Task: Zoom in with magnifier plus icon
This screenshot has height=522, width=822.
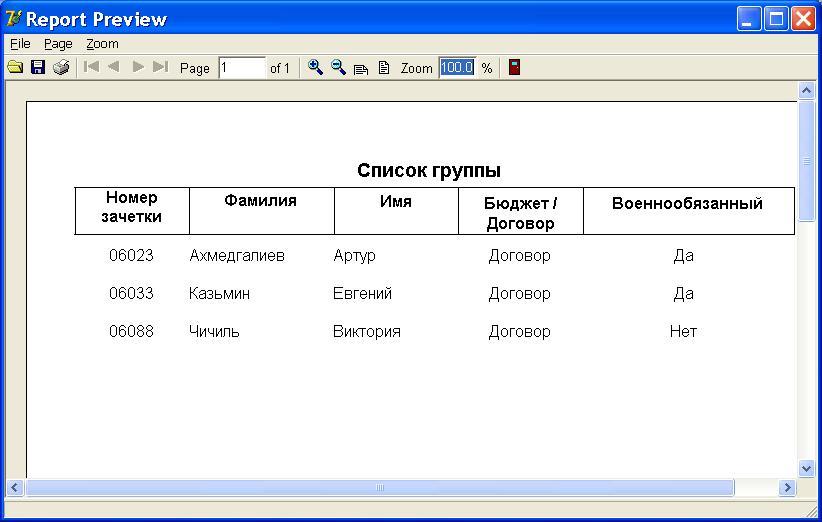Action: coord(315,67)
